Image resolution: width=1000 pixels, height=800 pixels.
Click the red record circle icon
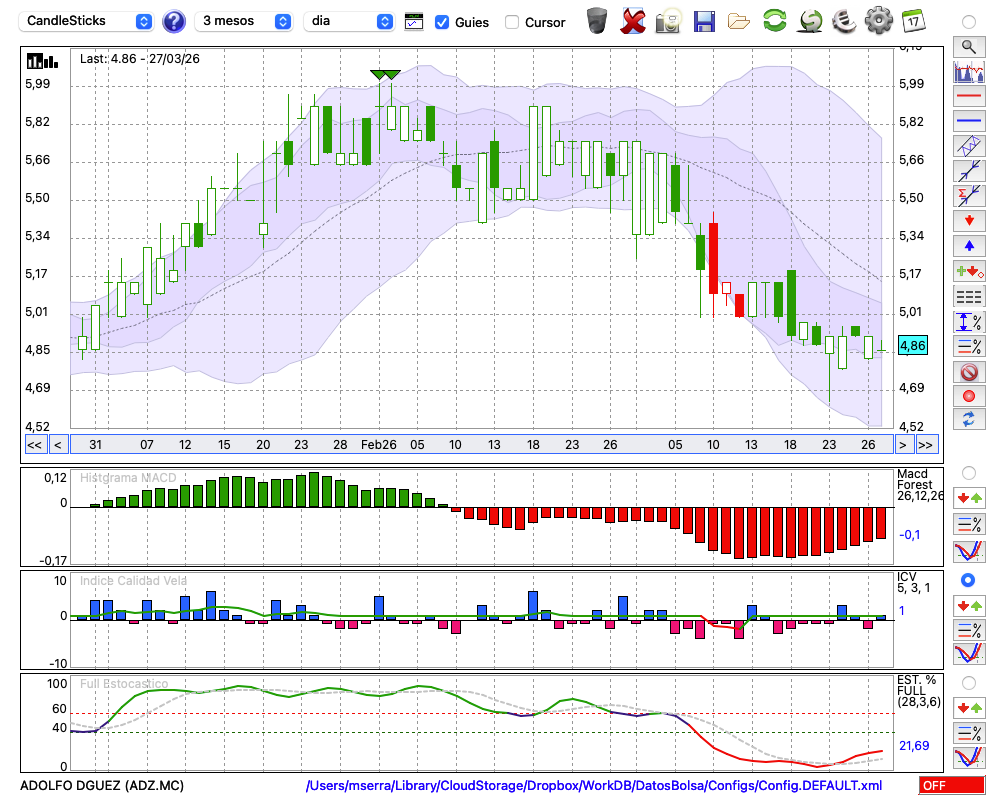(969, 396)
